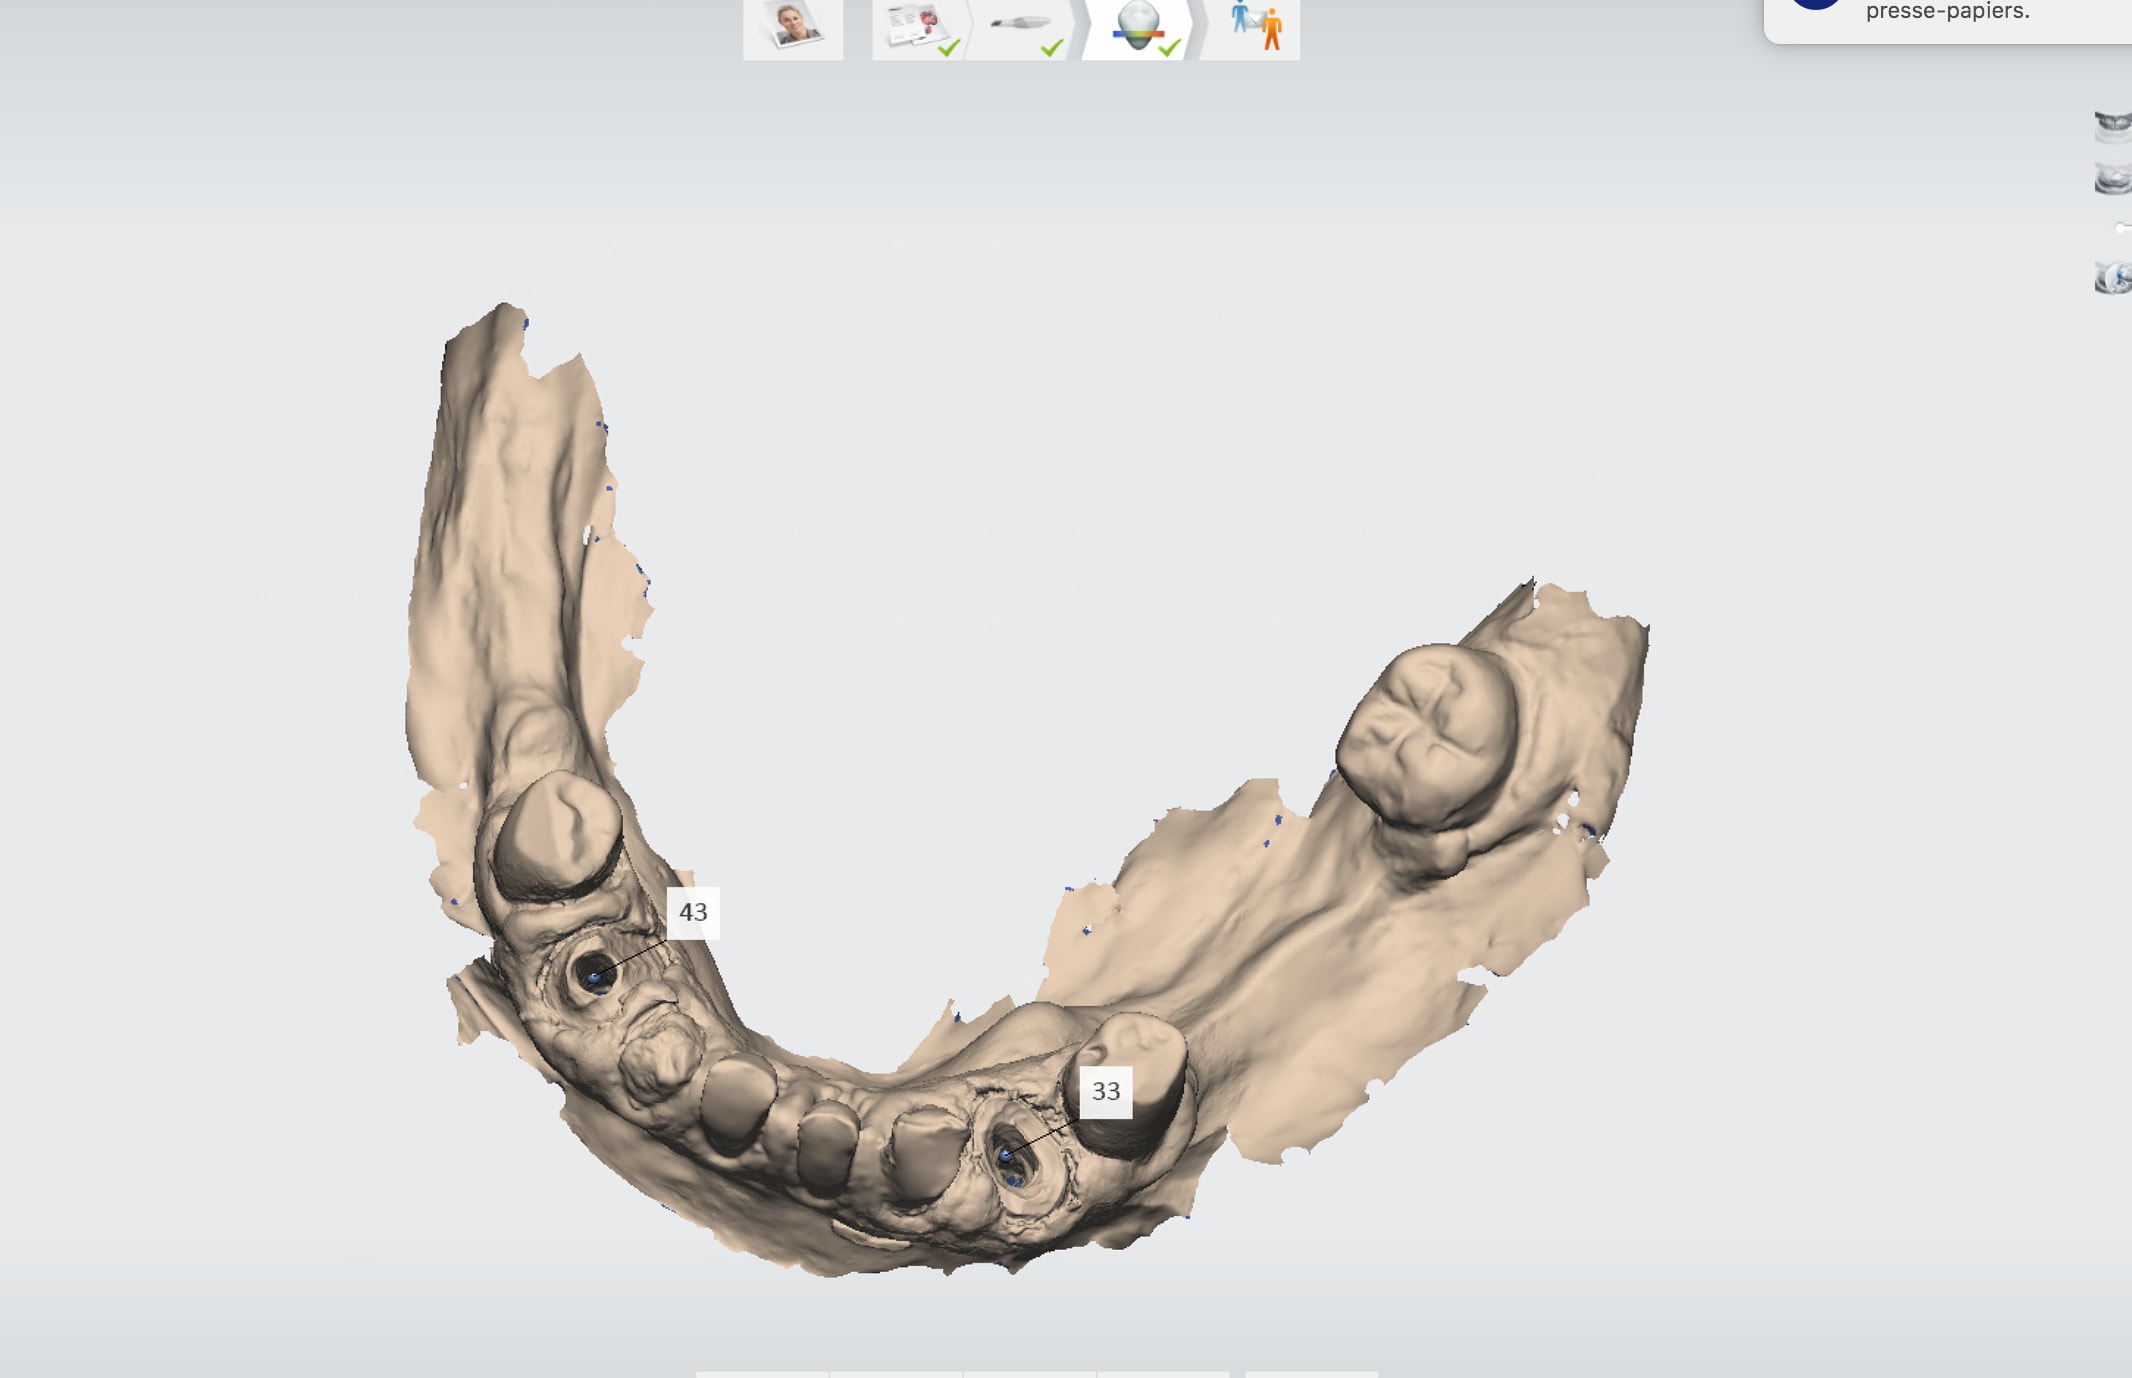Select the blue implant marker at 33
The width and height of the screenshot is (2132, 1378).
point(1006,1157)
